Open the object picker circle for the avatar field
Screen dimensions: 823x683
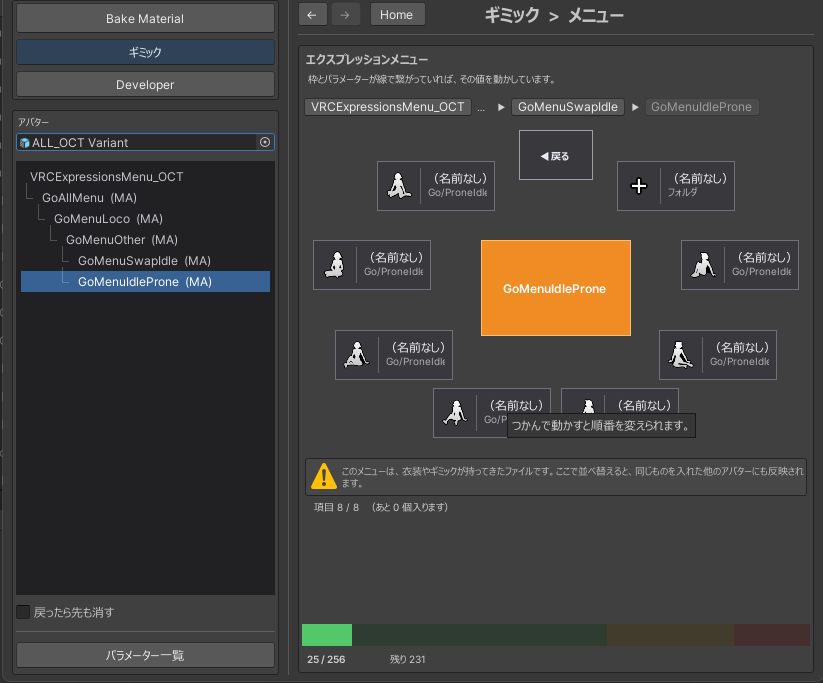click(x=265, y=142)
